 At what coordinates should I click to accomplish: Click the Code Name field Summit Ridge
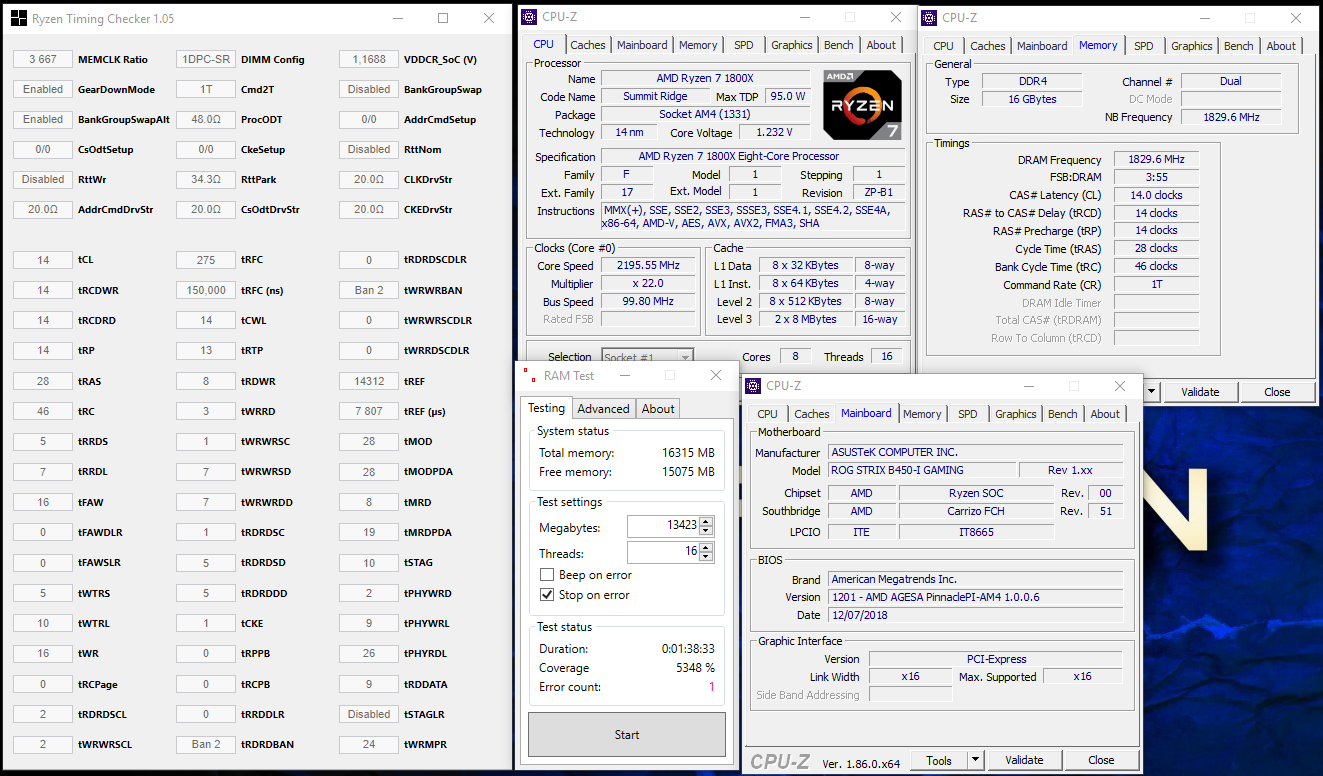click(x=655, y=97)
